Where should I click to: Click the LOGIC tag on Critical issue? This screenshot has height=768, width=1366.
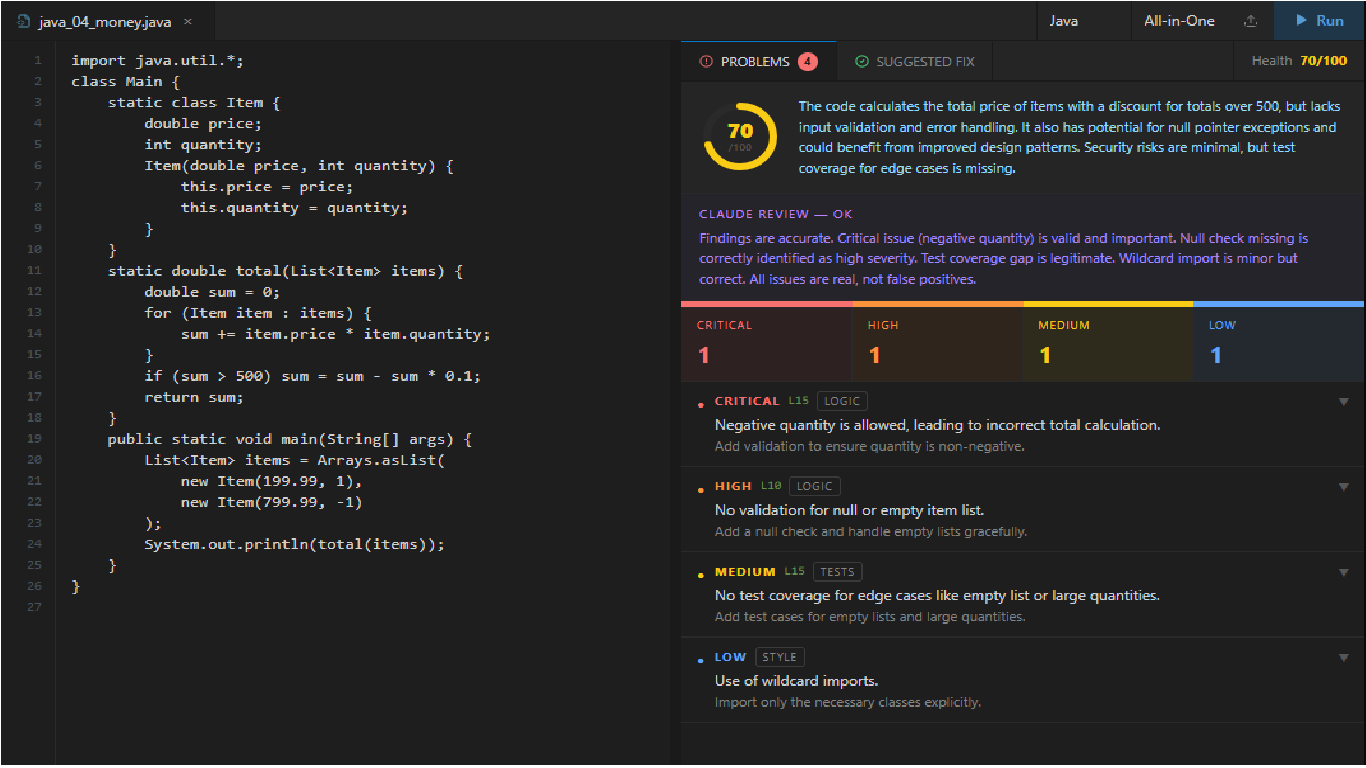point(842,401)
